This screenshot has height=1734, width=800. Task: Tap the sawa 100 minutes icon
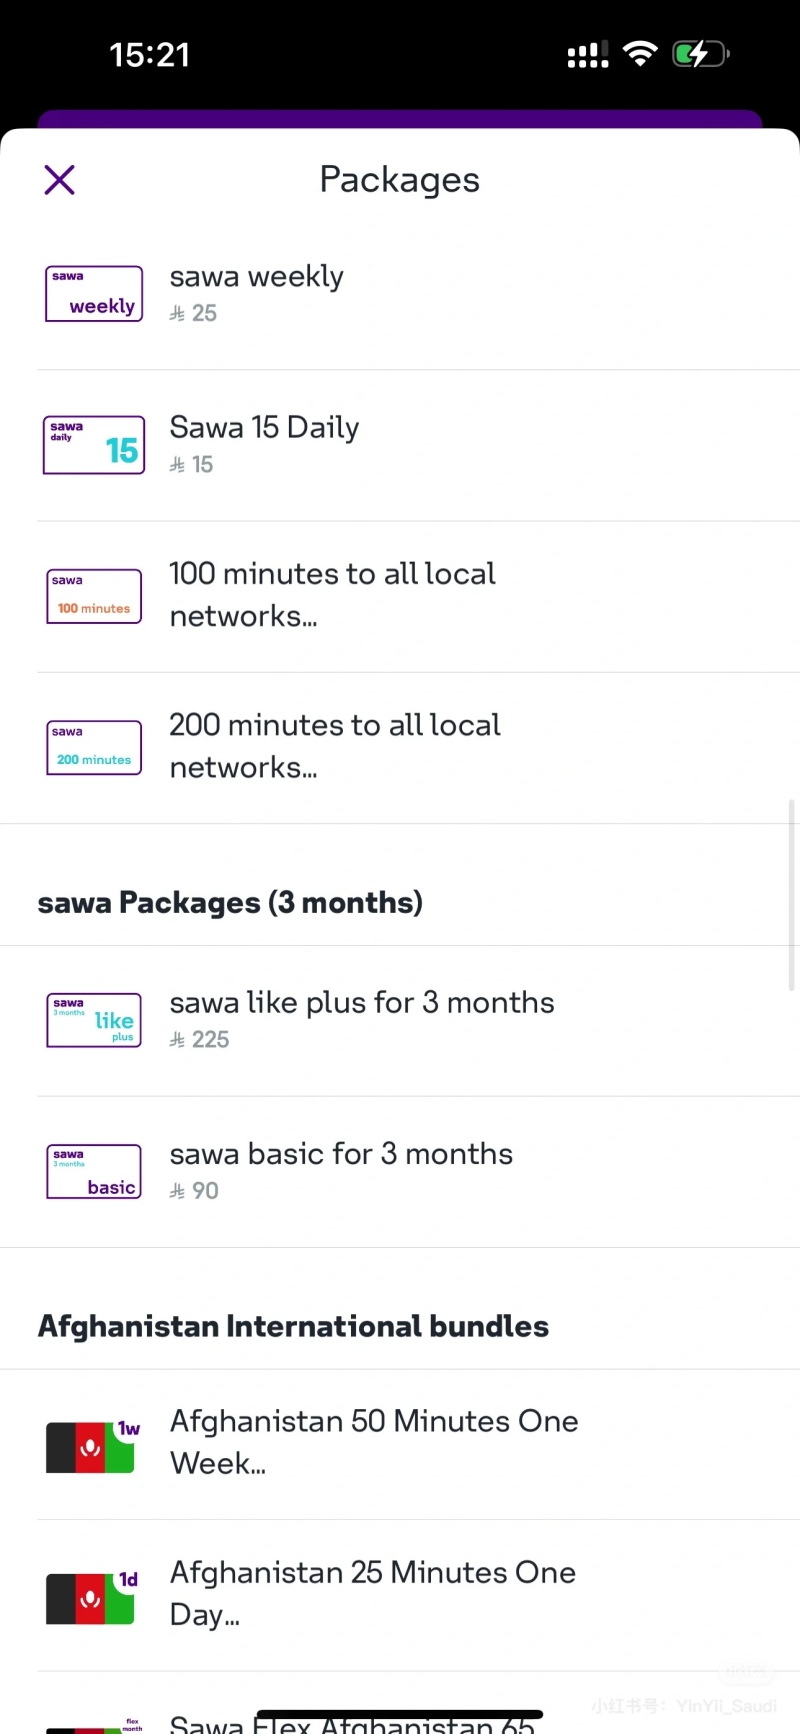(94, 596)
